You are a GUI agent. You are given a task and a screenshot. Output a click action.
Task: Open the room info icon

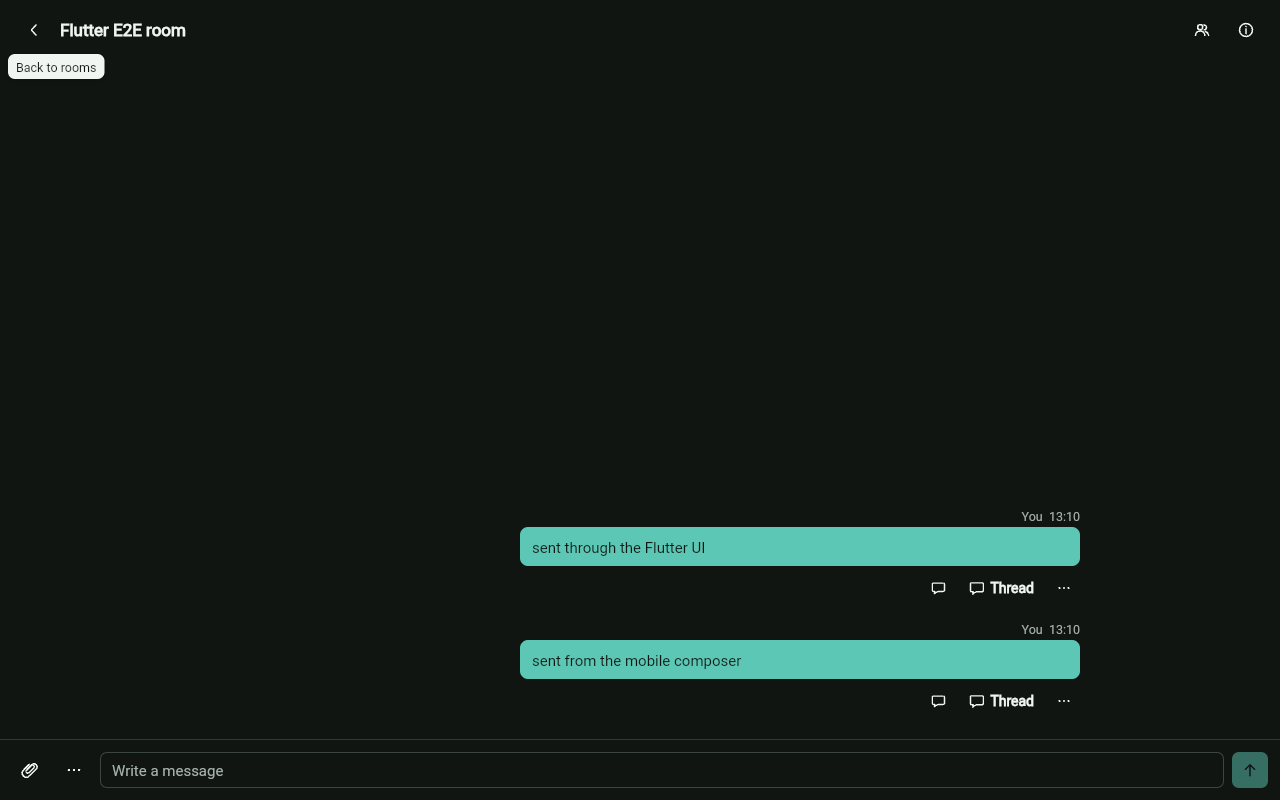click(x=1246, y=30)
